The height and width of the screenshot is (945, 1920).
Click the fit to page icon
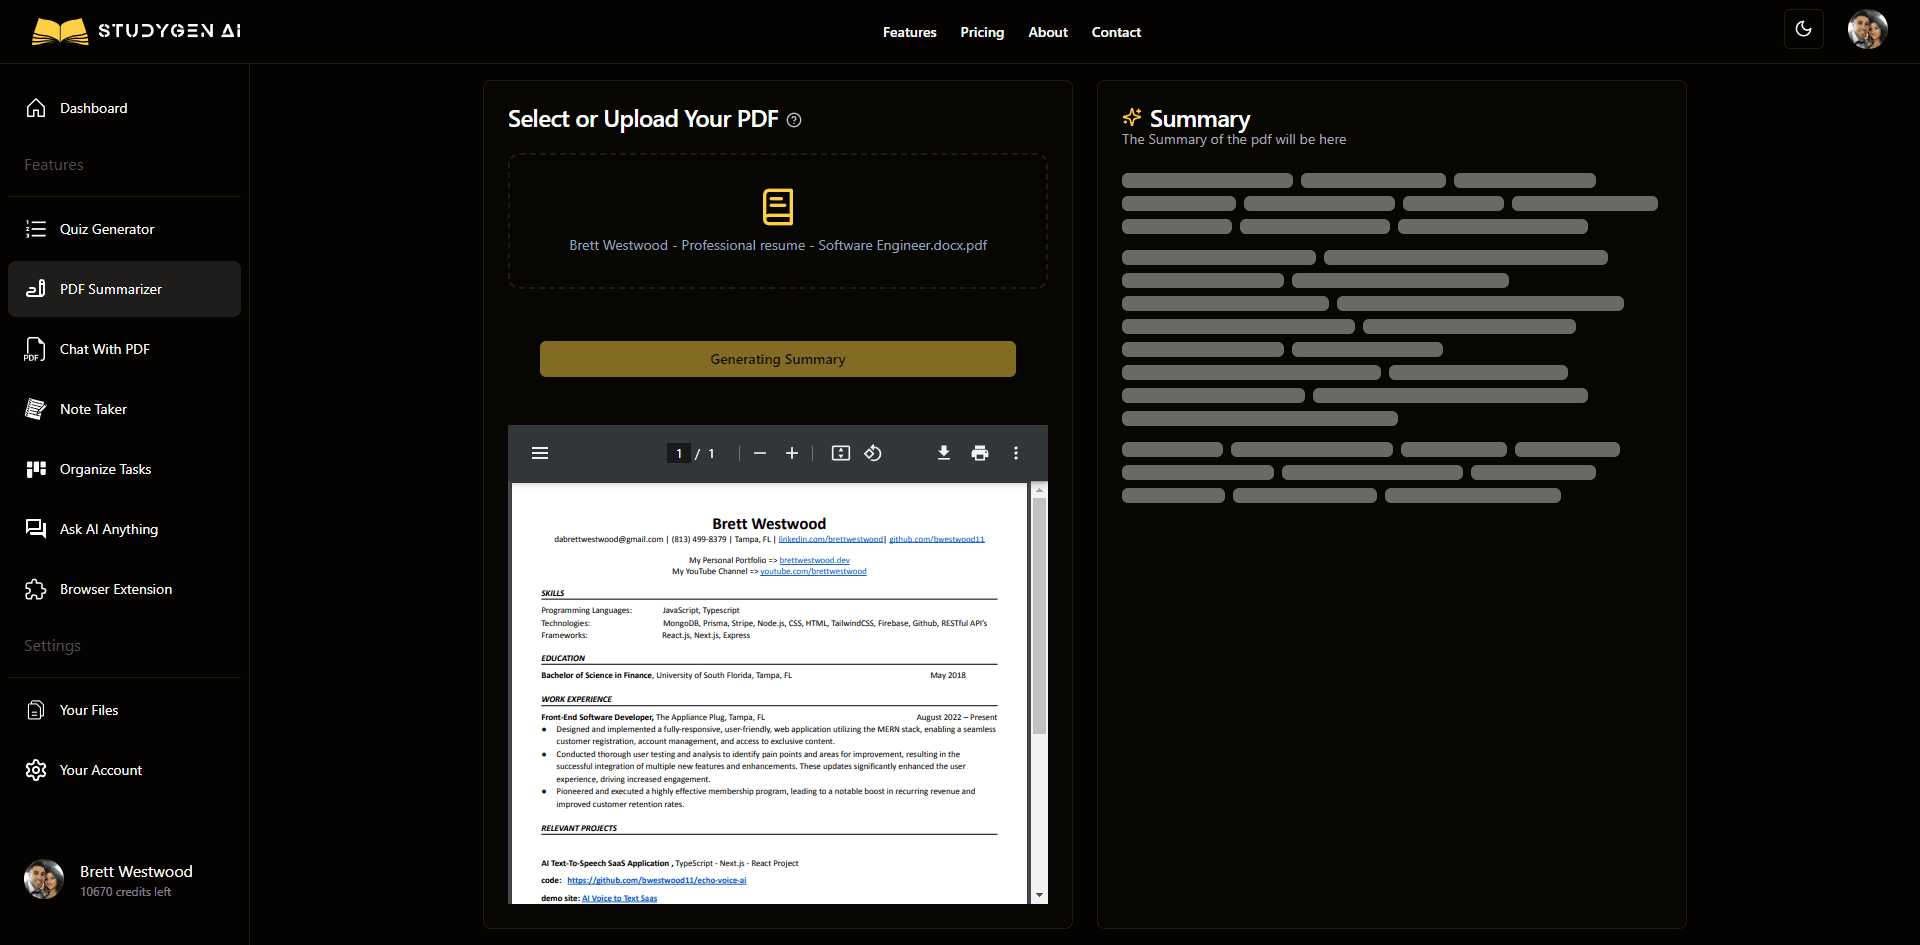[841, 454]
